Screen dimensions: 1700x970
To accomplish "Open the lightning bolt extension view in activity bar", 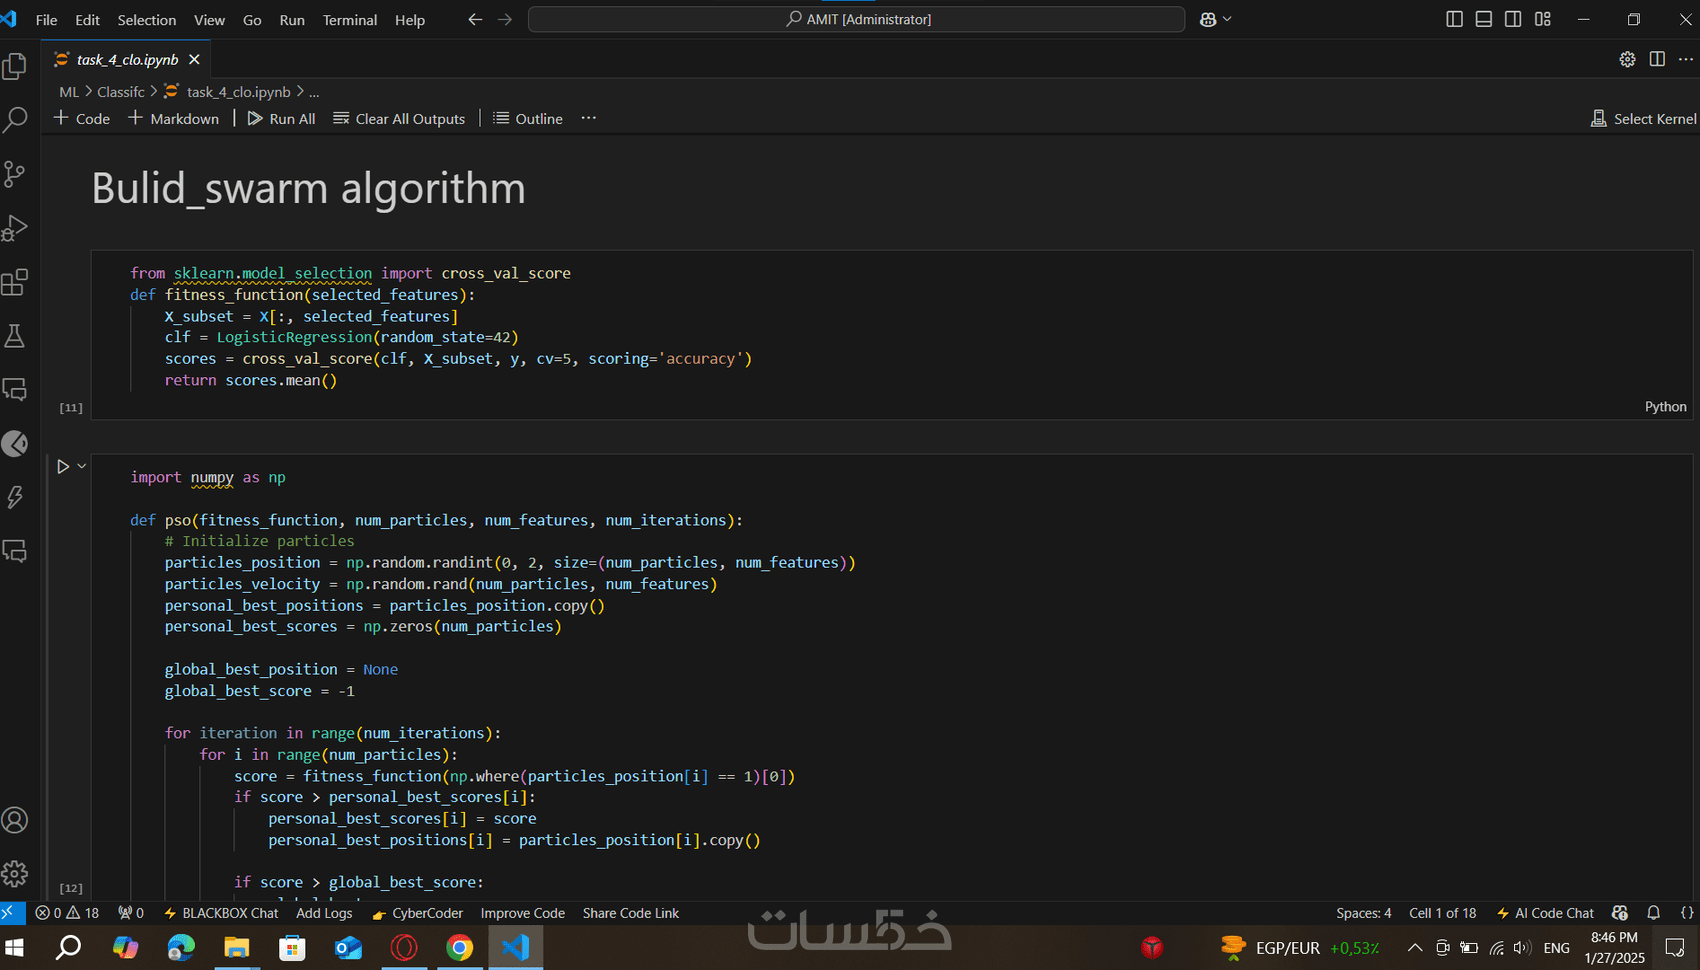I will tap(15, 497).
